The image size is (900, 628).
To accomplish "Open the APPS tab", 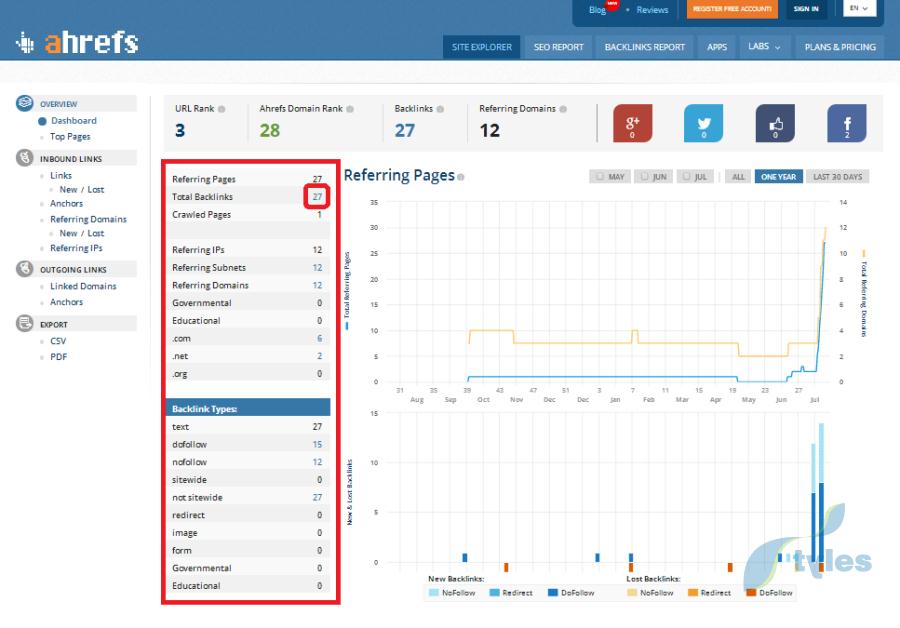I will coord(717,47).
